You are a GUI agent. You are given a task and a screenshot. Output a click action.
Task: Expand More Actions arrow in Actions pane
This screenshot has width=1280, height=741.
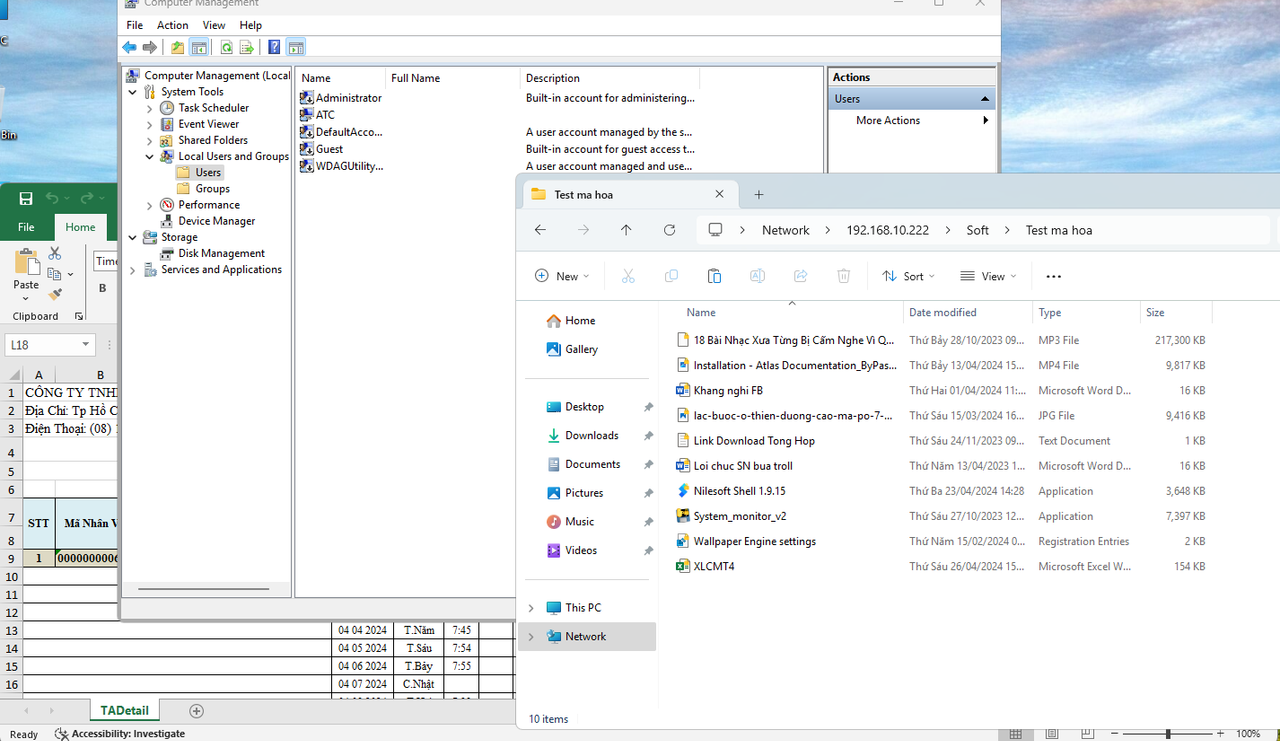point(986,120)
